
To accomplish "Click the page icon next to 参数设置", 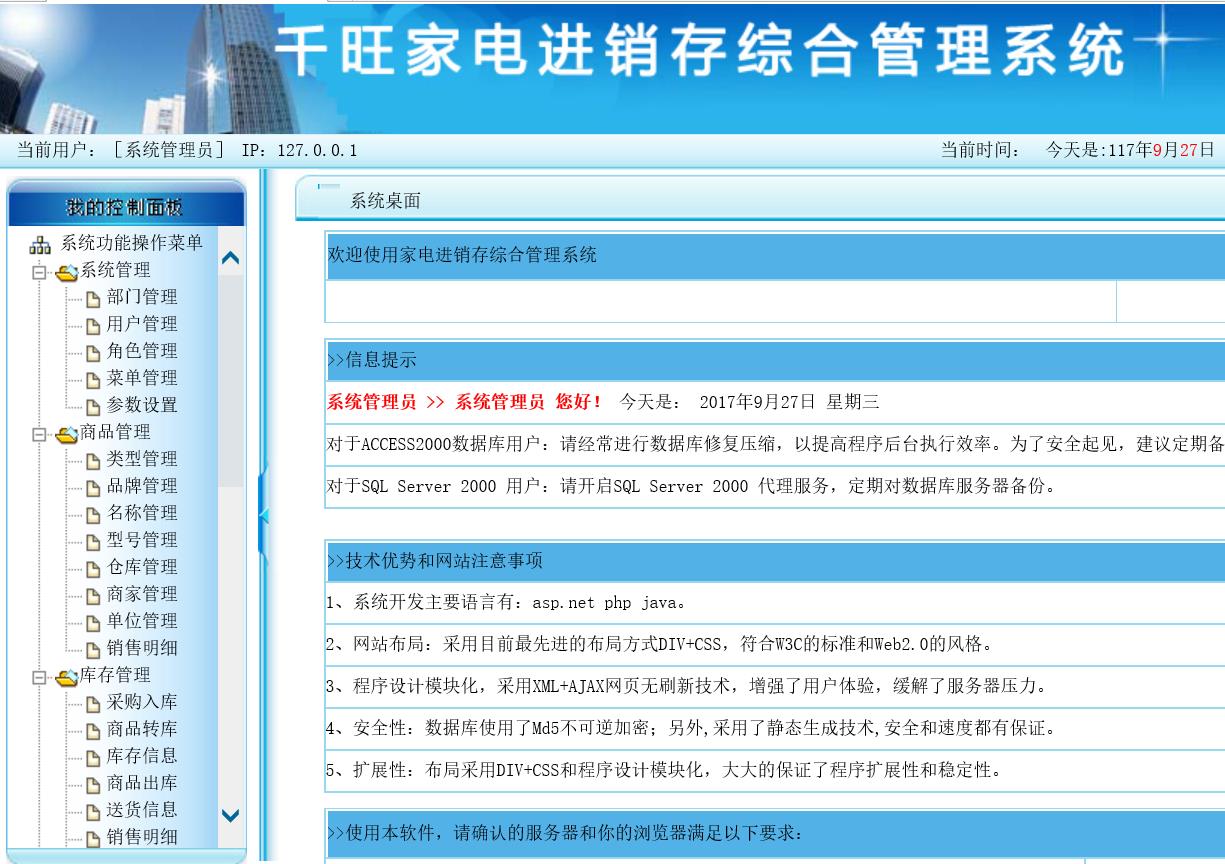I will click(x=93, y=406).
